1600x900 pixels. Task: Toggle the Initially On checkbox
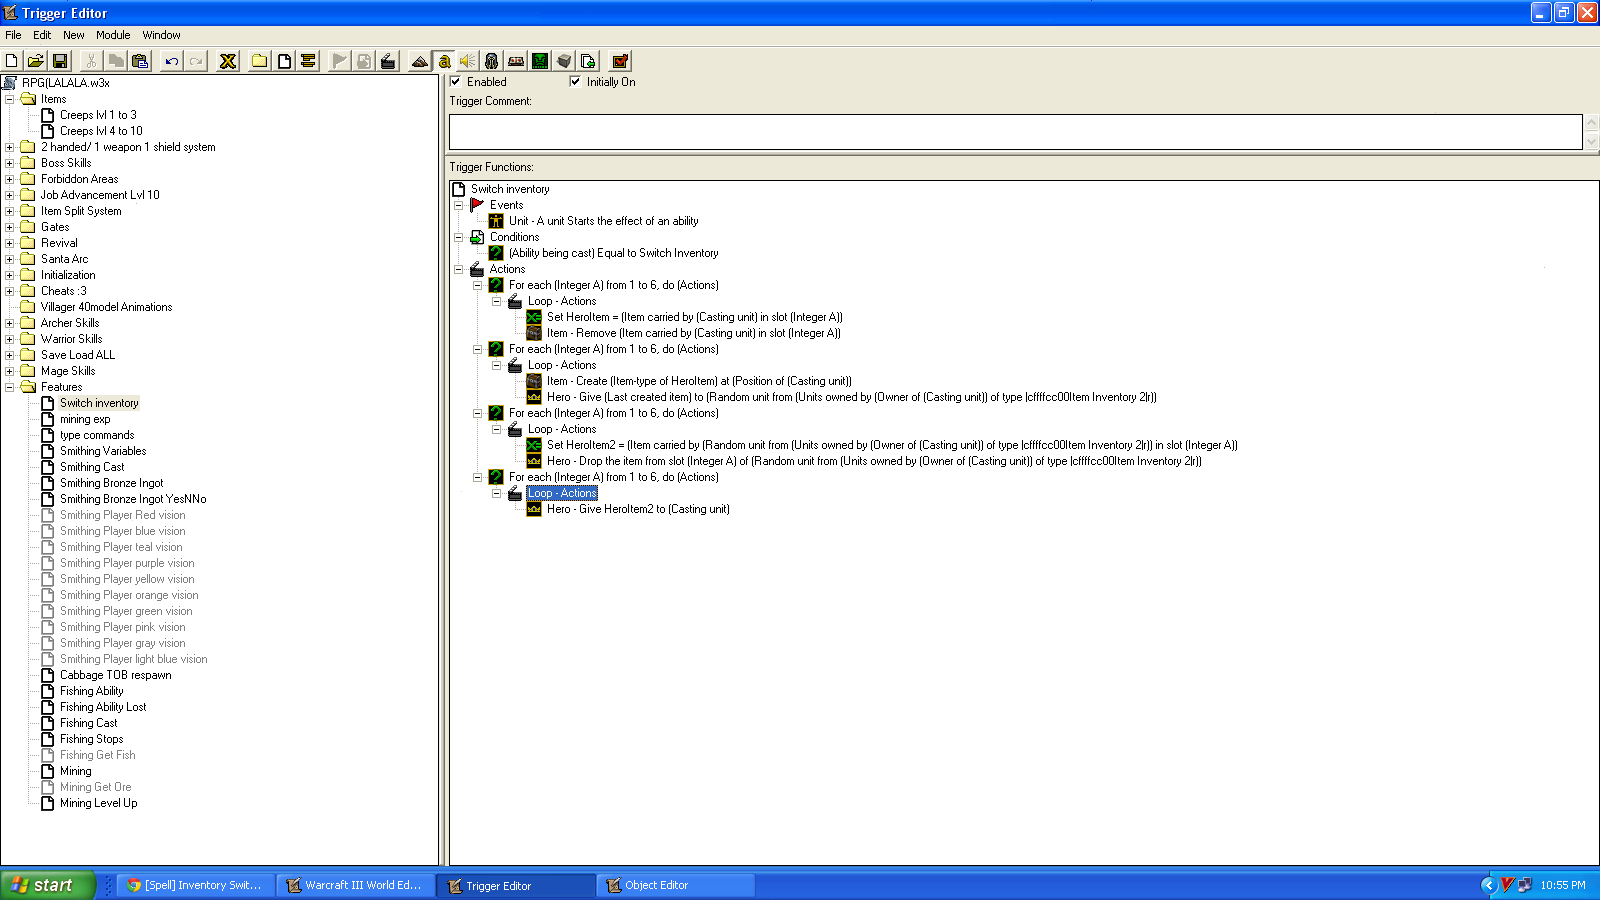coord(575,82)
